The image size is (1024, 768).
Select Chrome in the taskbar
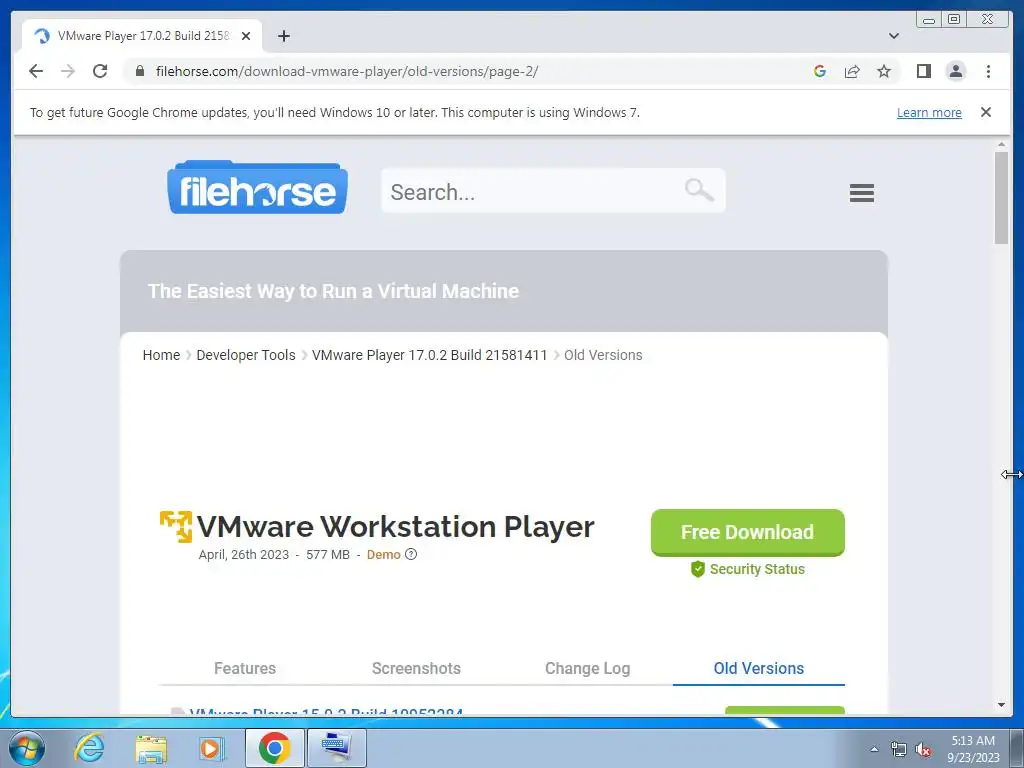[274, 748]
